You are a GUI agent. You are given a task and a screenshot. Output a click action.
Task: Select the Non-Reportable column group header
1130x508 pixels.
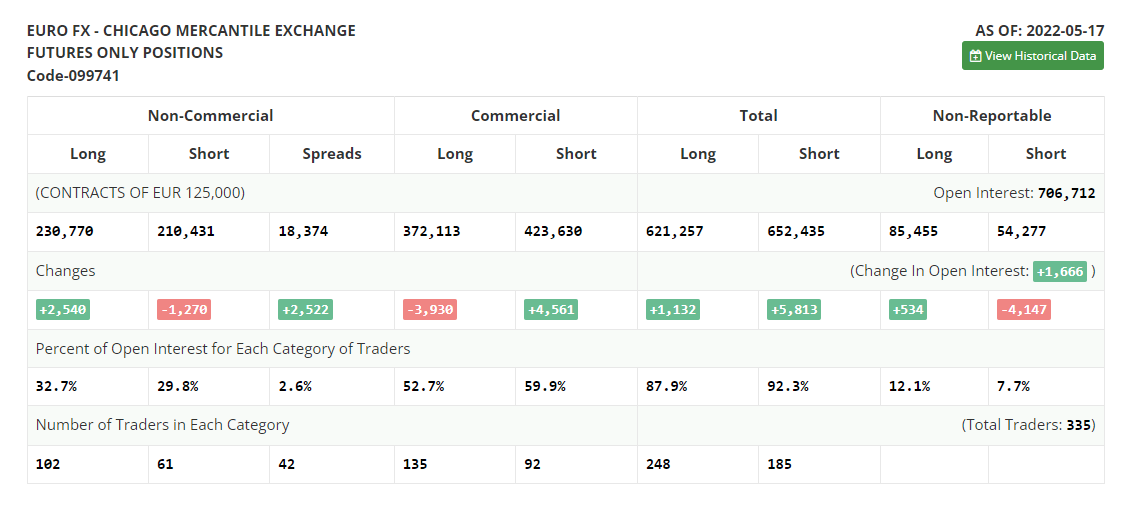tap(992, 115)
